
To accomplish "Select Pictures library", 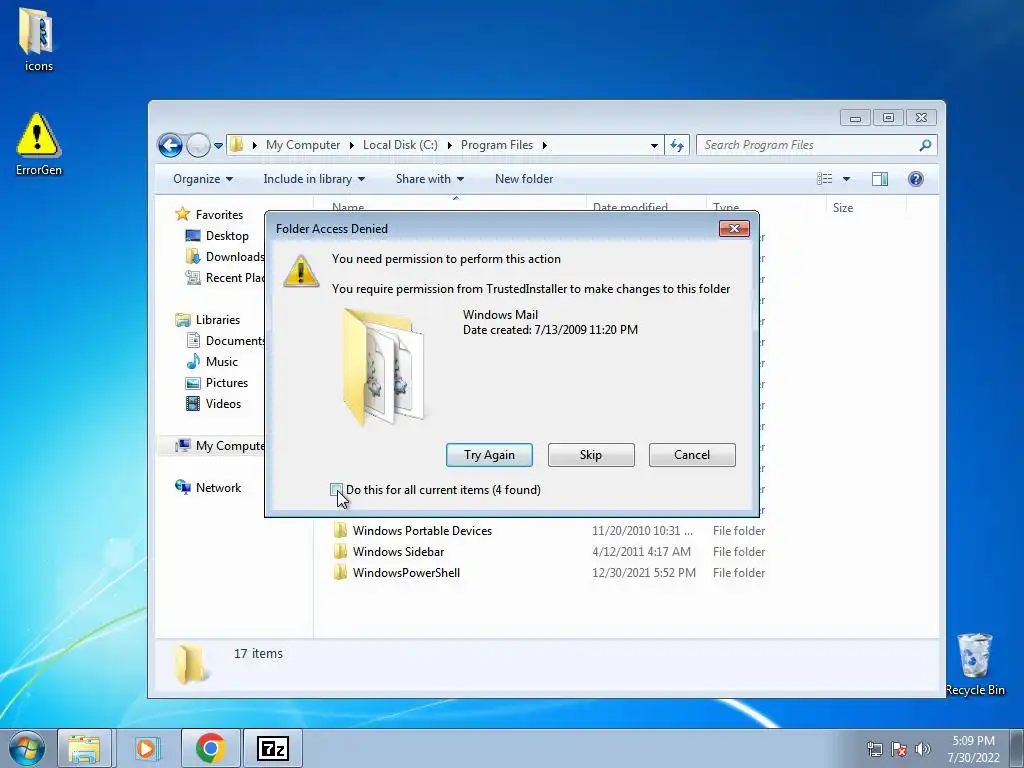I will tap(217, 383).
